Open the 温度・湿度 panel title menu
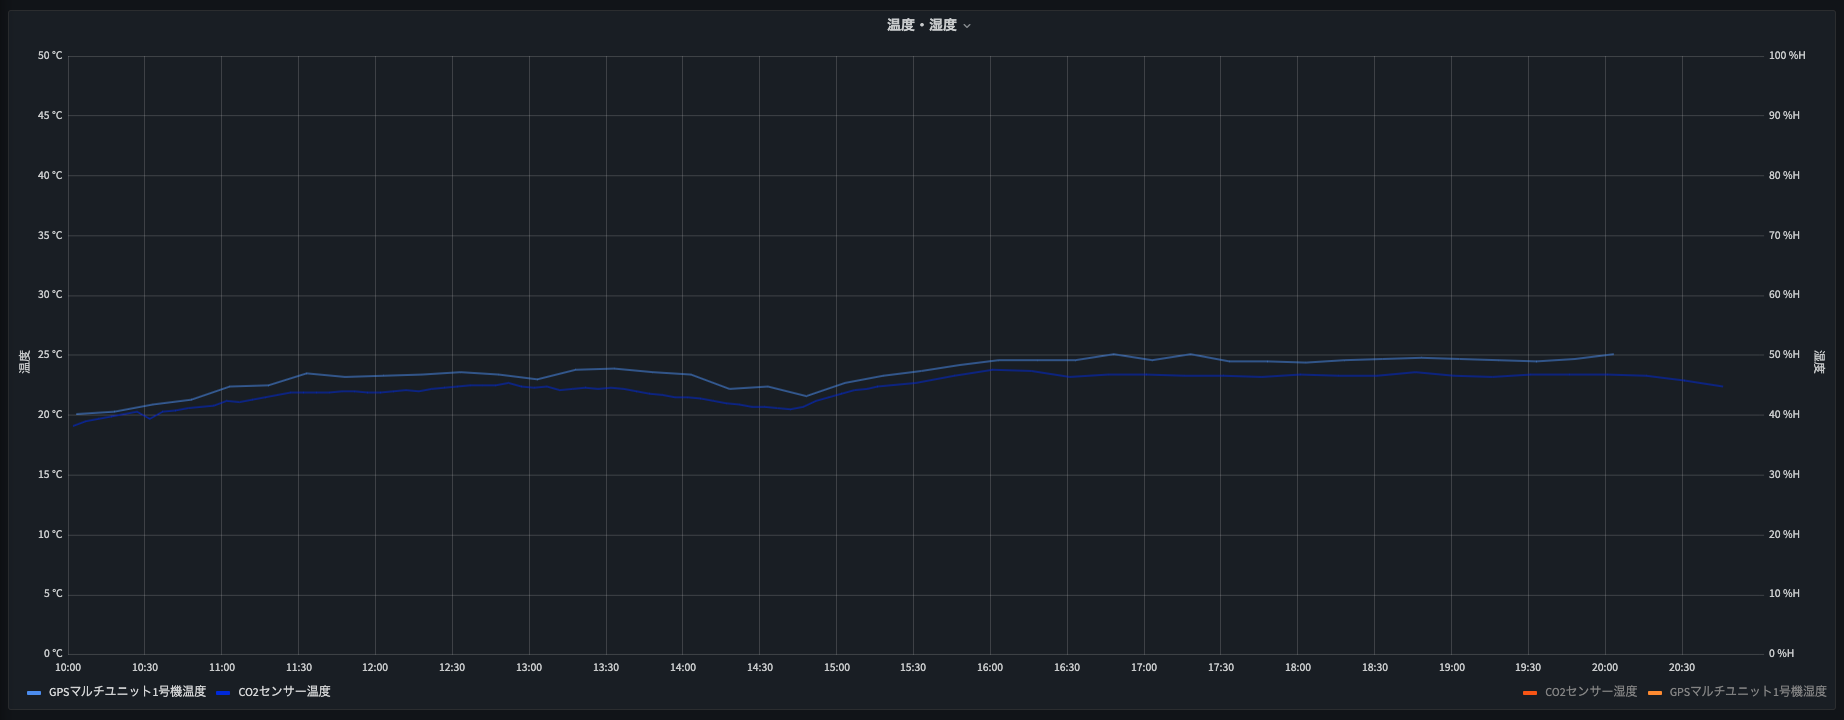The height and width of the screenshot is (720, 1844). coord(928,25)
